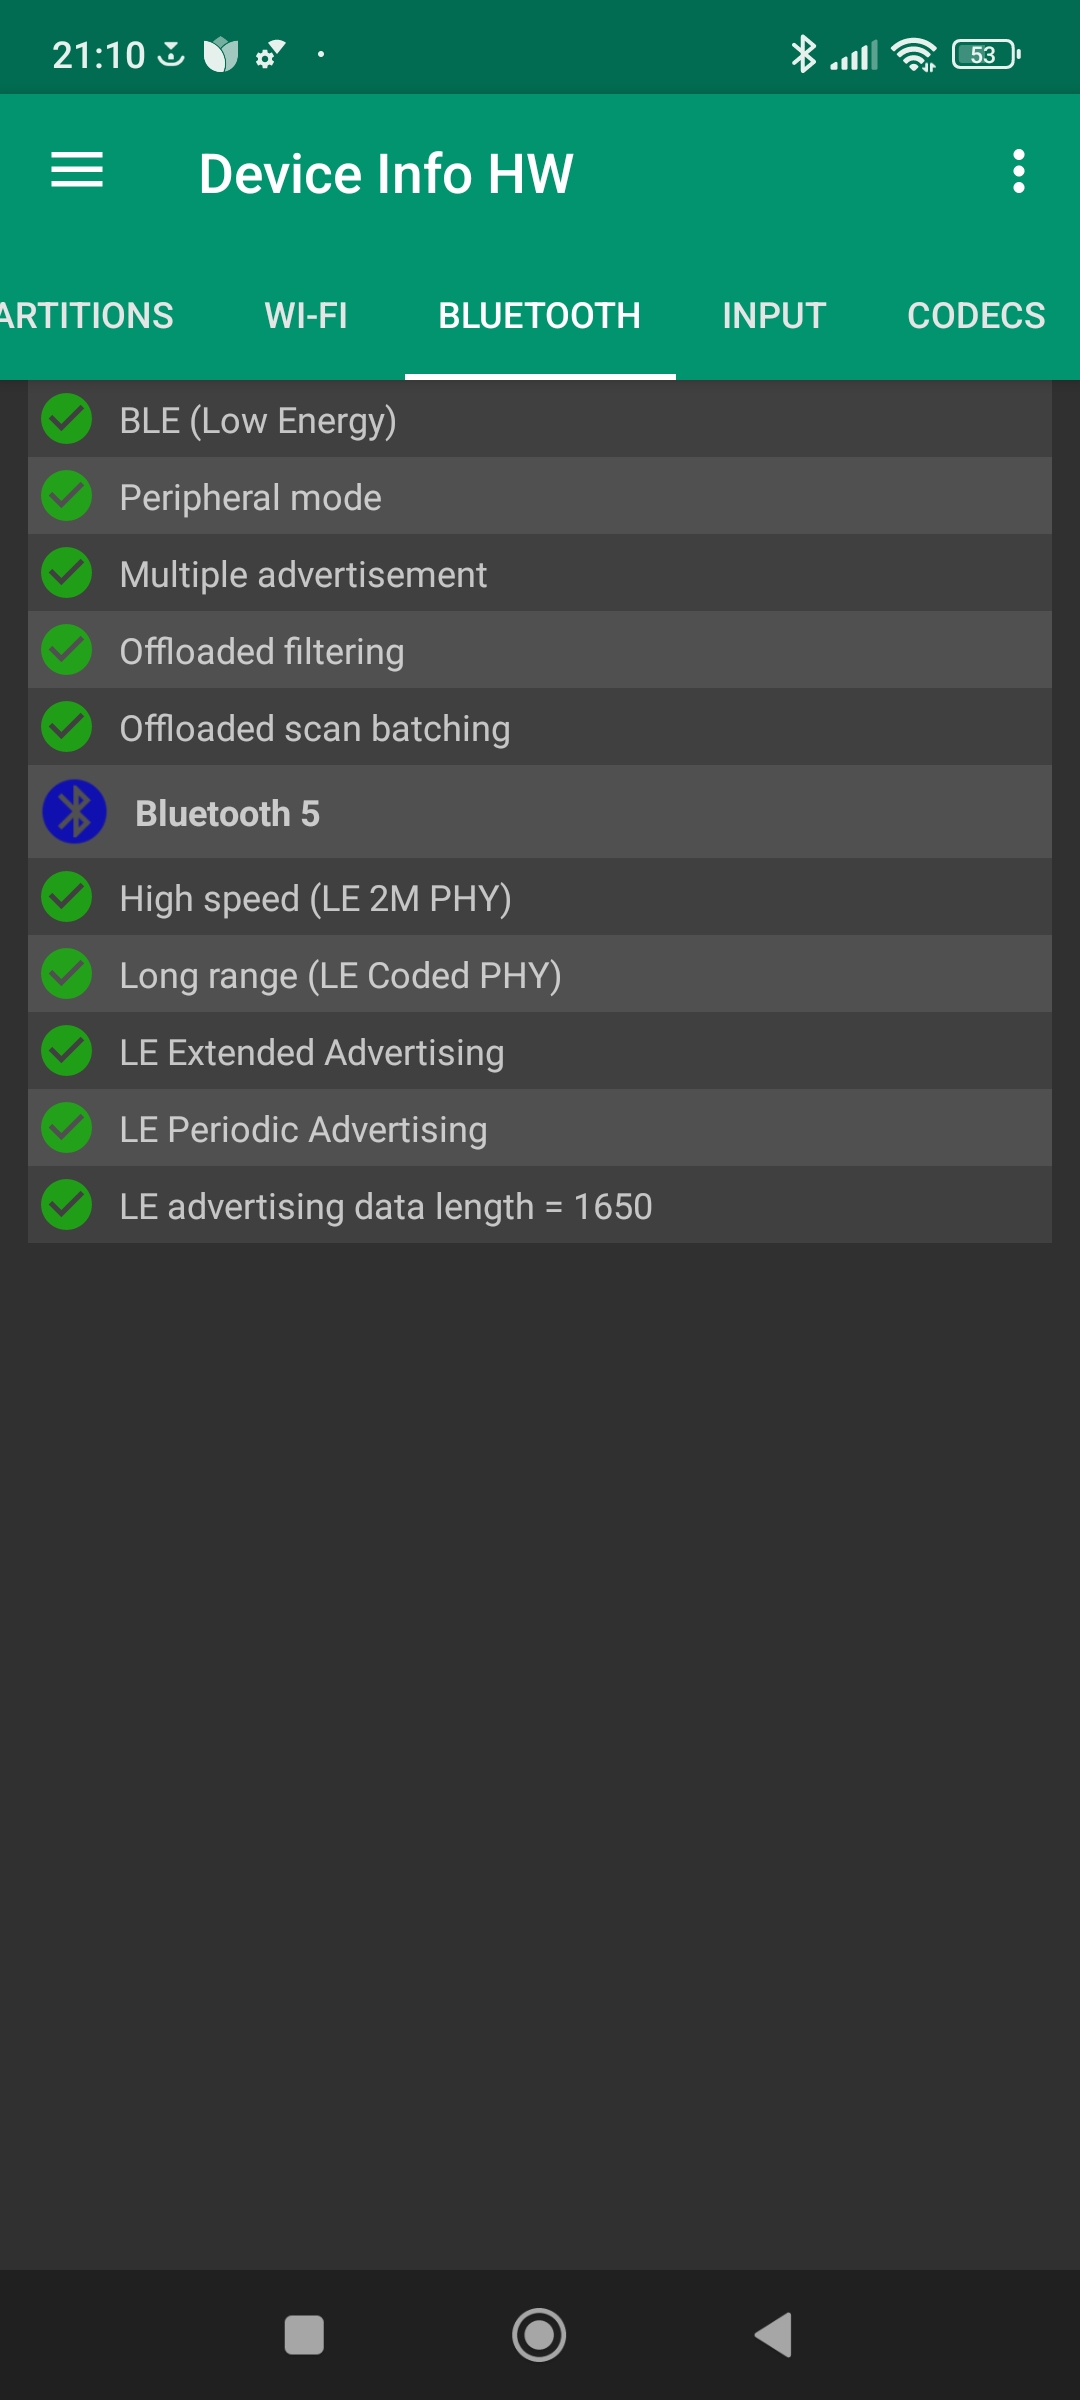This screenshot has width=1080, height=2400.
Task: Open the CODECS tab
Action: tap(975, 316)
